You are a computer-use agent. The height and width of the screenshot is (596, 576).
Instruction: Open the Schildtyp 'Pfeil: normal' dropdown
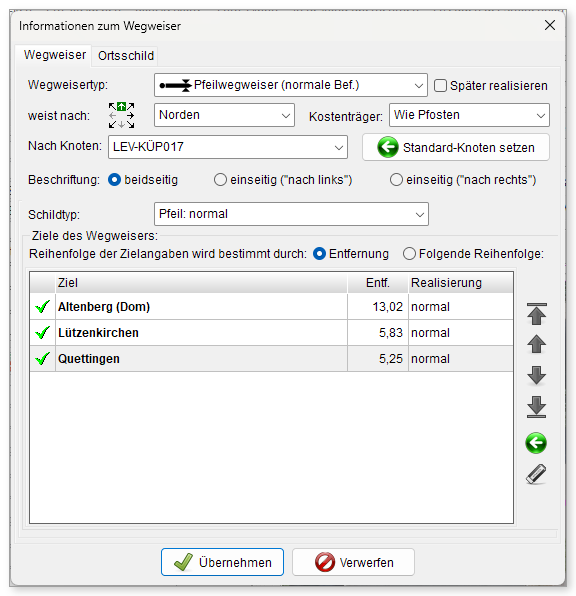[x=291, y=214]
